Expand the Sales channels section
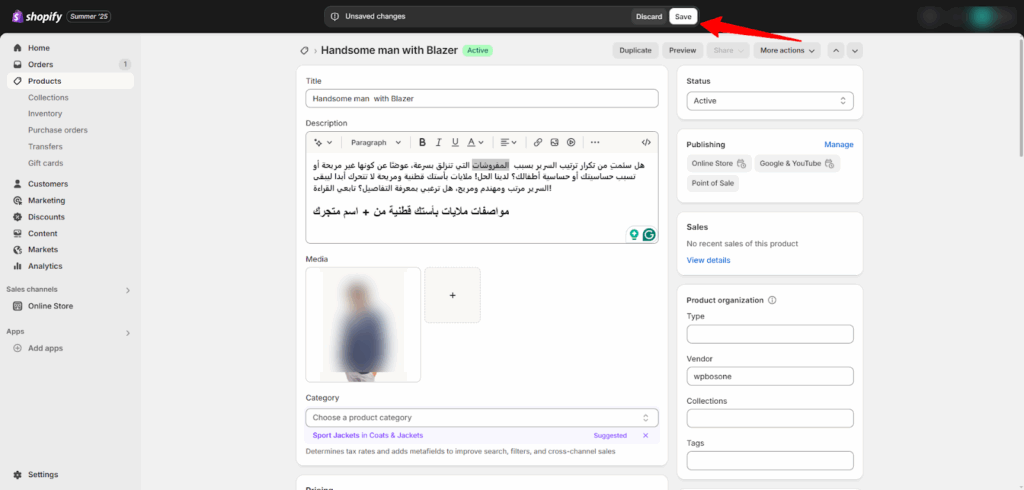Image resolution: width=1024 pixels, height=490 pixels. [127, 290]
